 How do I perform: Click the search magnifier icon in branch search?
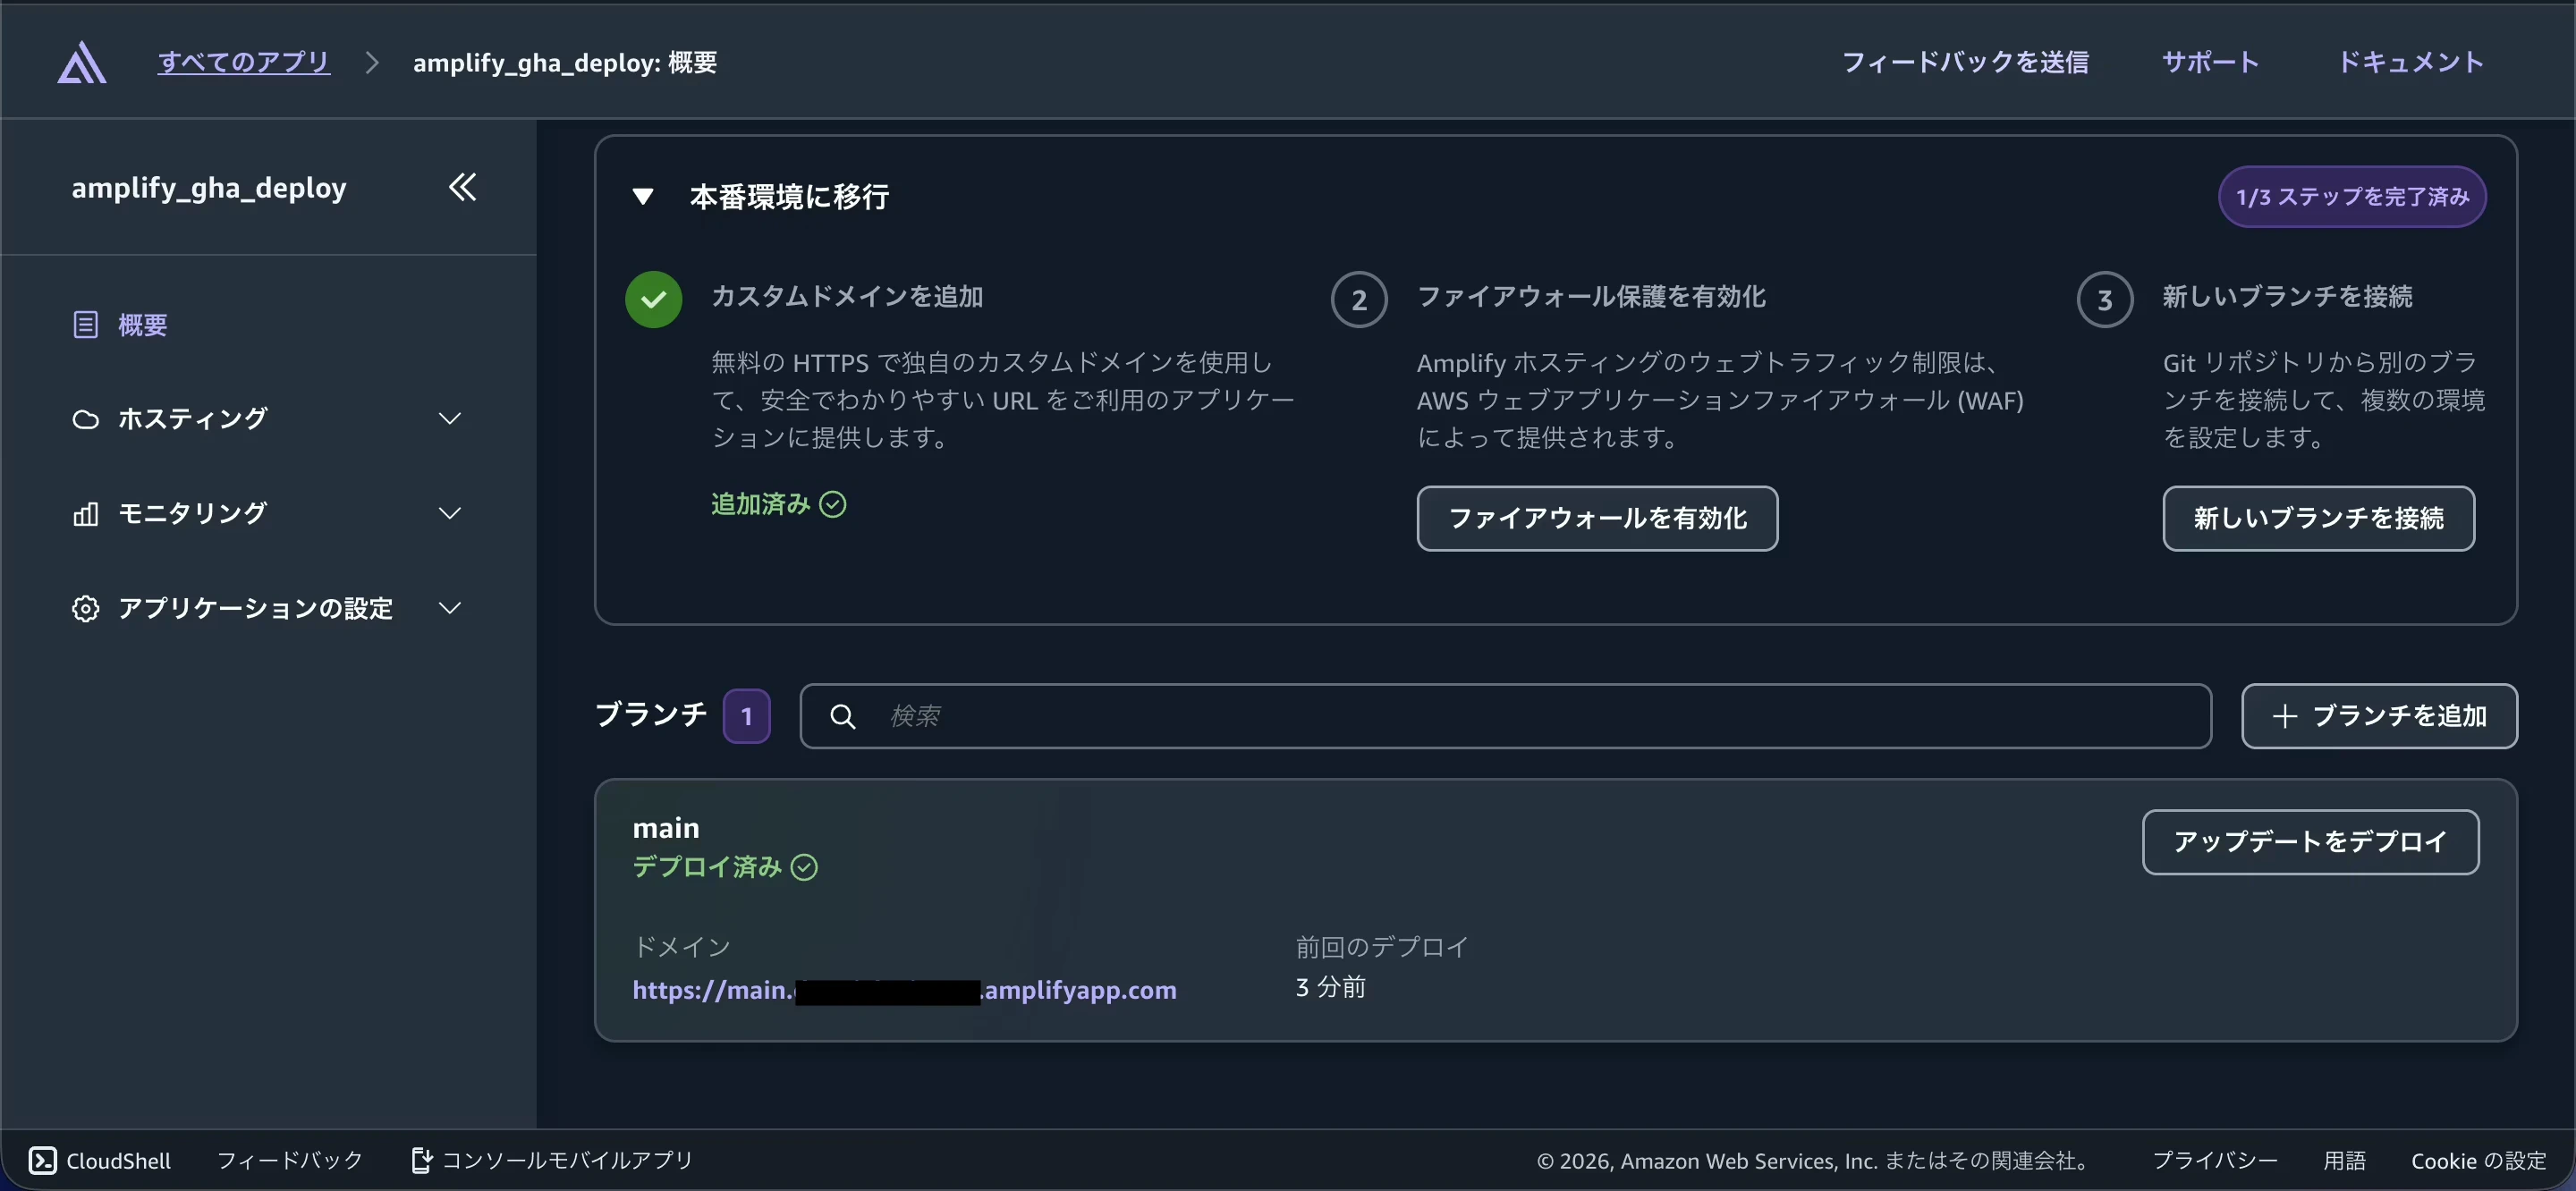click(x=843, y=716)
